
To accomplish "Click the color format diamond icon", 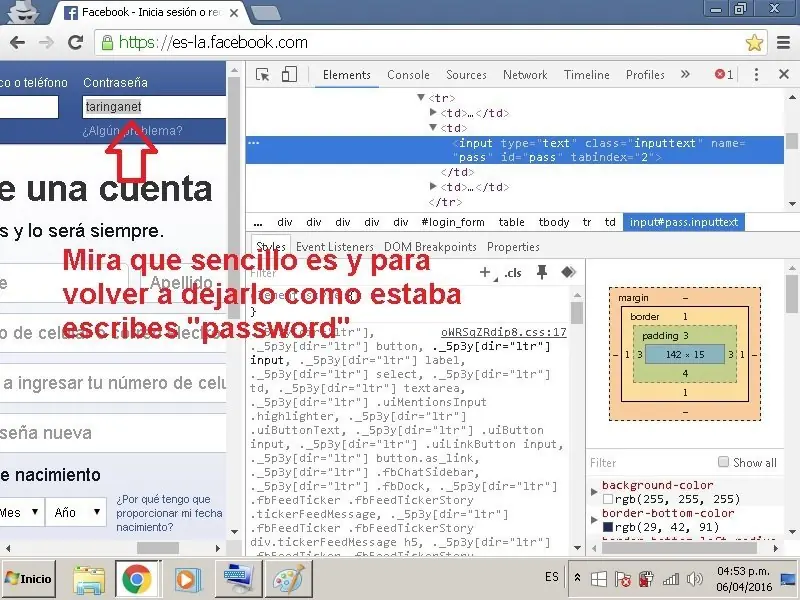I will (x=568, y=272).
